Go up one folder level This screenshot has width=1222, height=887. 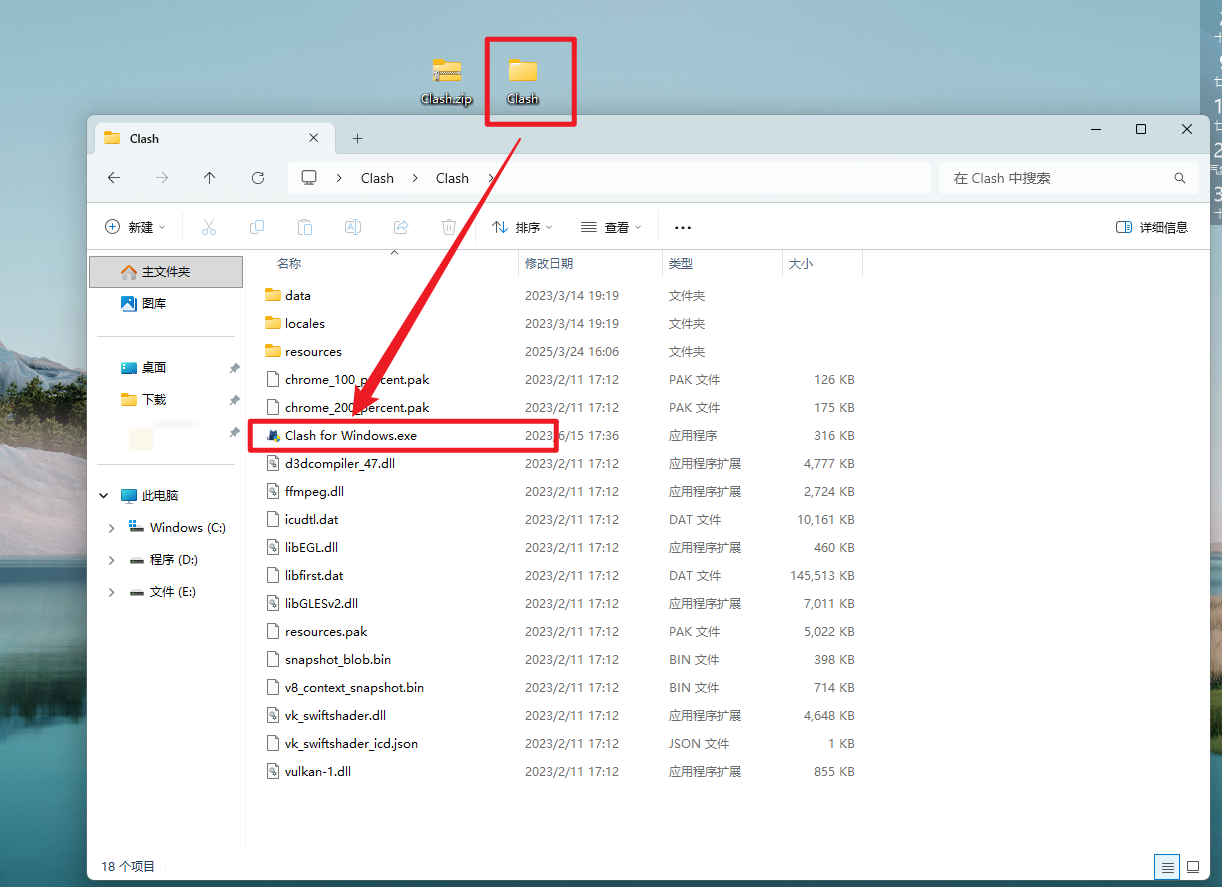coord(210,178)
